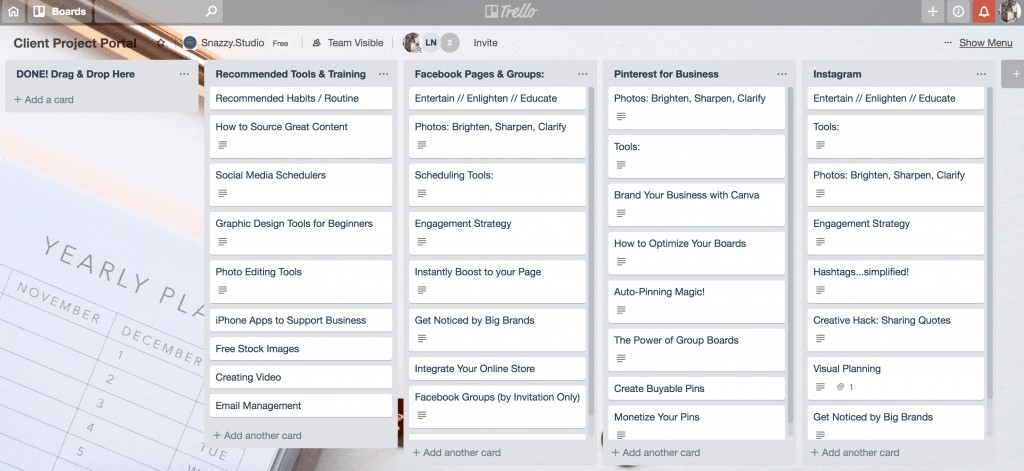This screenshot has height=471, width=1024.
Task: Star the Client Project Portal board
Action: point(161,42)
